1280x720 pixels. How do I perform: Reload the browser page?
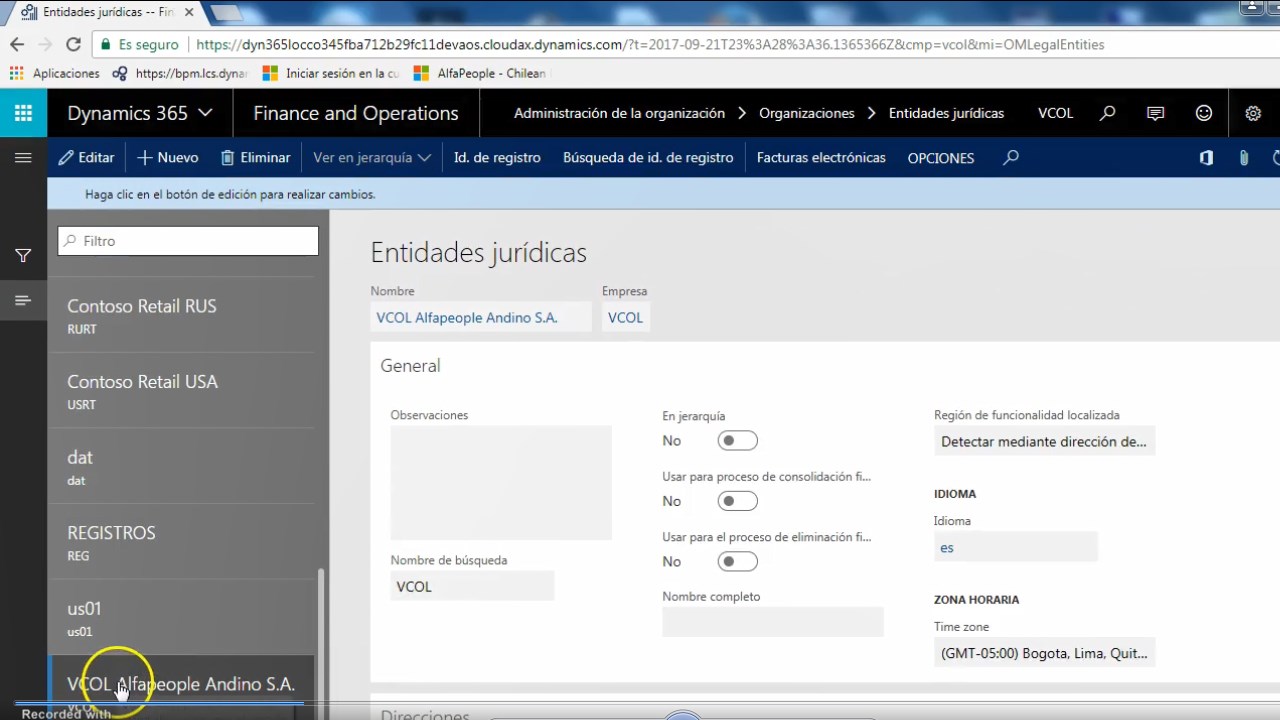point(73,44)
